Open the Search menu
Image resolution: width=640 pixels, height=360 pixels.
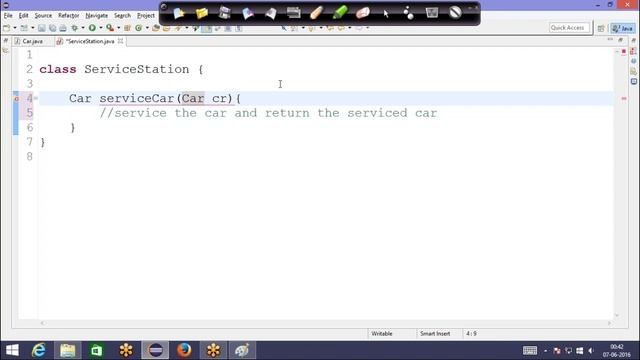[x=122, y=16]
